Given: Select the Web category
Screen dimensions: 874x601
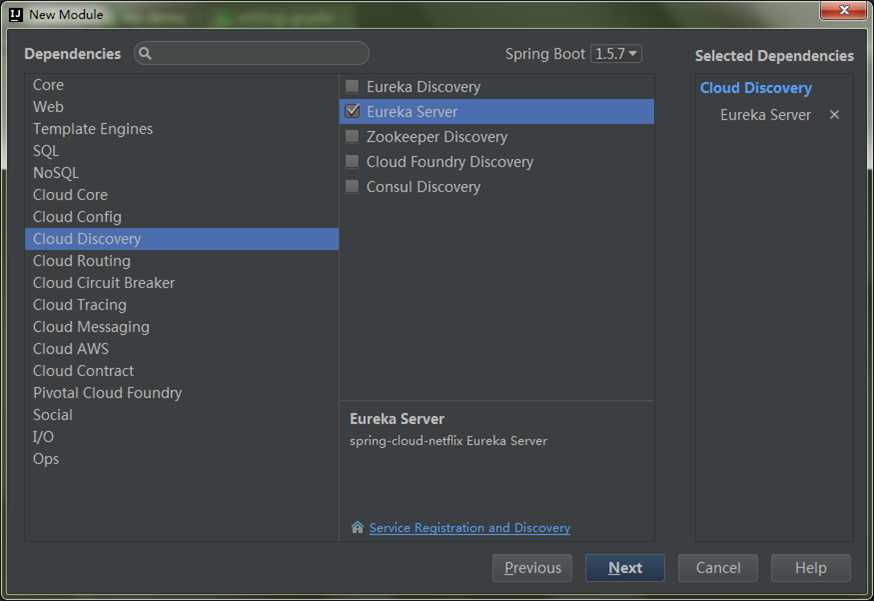Looking at the screenshot, I should pyautogui.click(x=182, y=106).
